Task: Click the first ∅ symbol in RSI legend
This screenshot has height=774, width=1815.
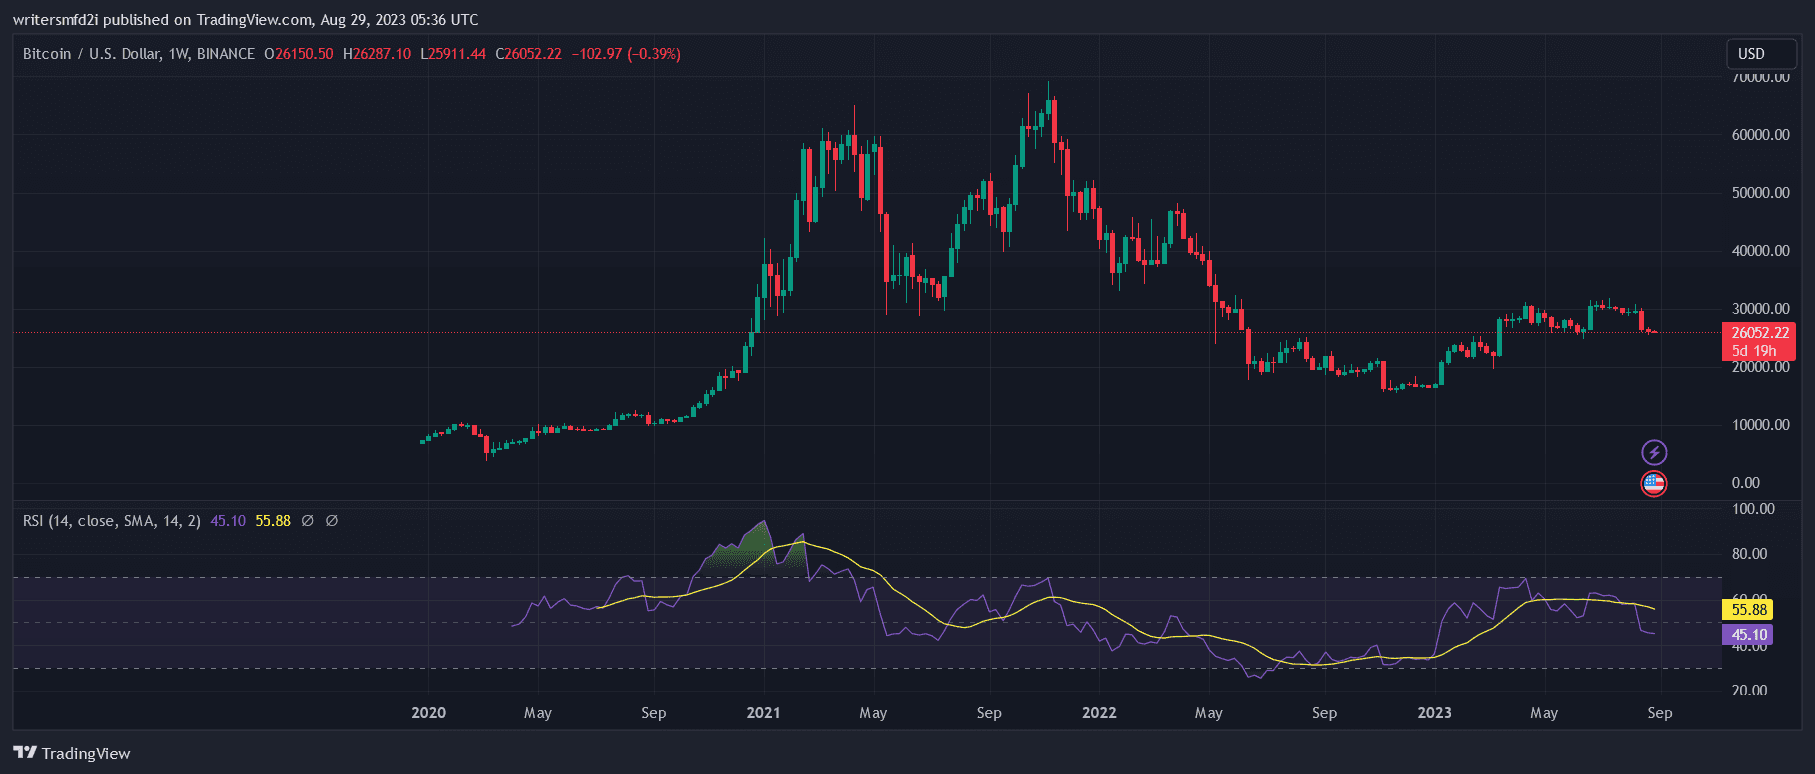Action: pos(307,521)
